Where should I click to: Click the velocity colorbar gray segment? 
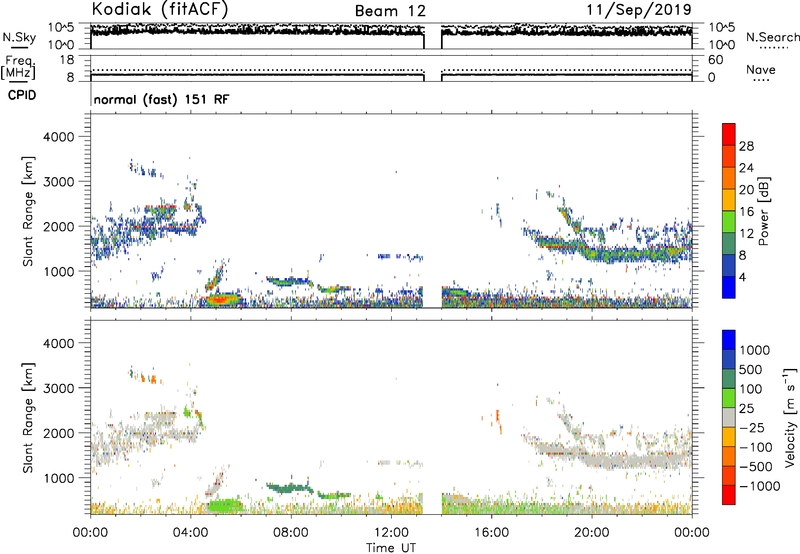(x=729, y=418)
